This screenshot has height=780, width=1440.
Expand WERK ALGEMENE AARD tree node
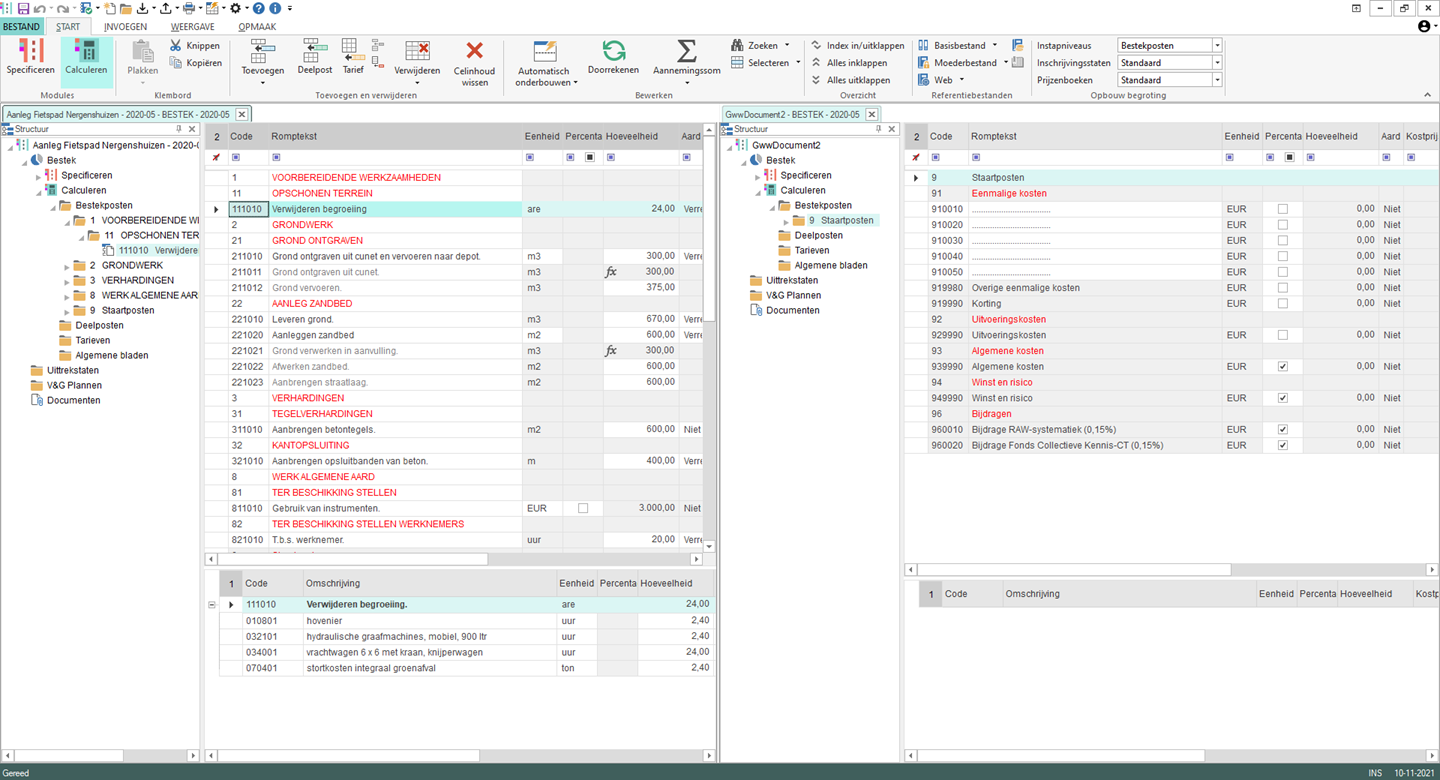coord(67,296)
